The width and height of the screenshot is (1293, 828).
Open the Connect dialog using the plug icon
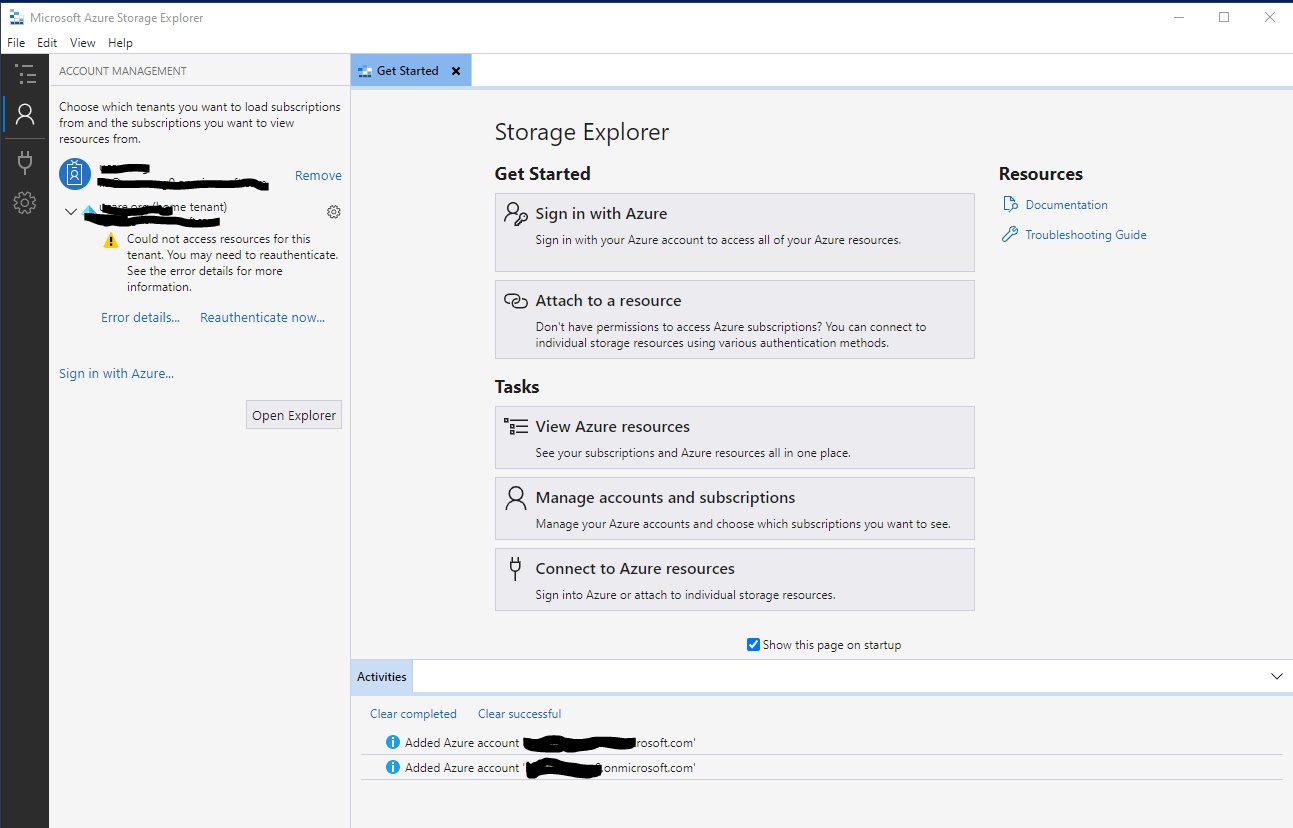pos(24,162)
